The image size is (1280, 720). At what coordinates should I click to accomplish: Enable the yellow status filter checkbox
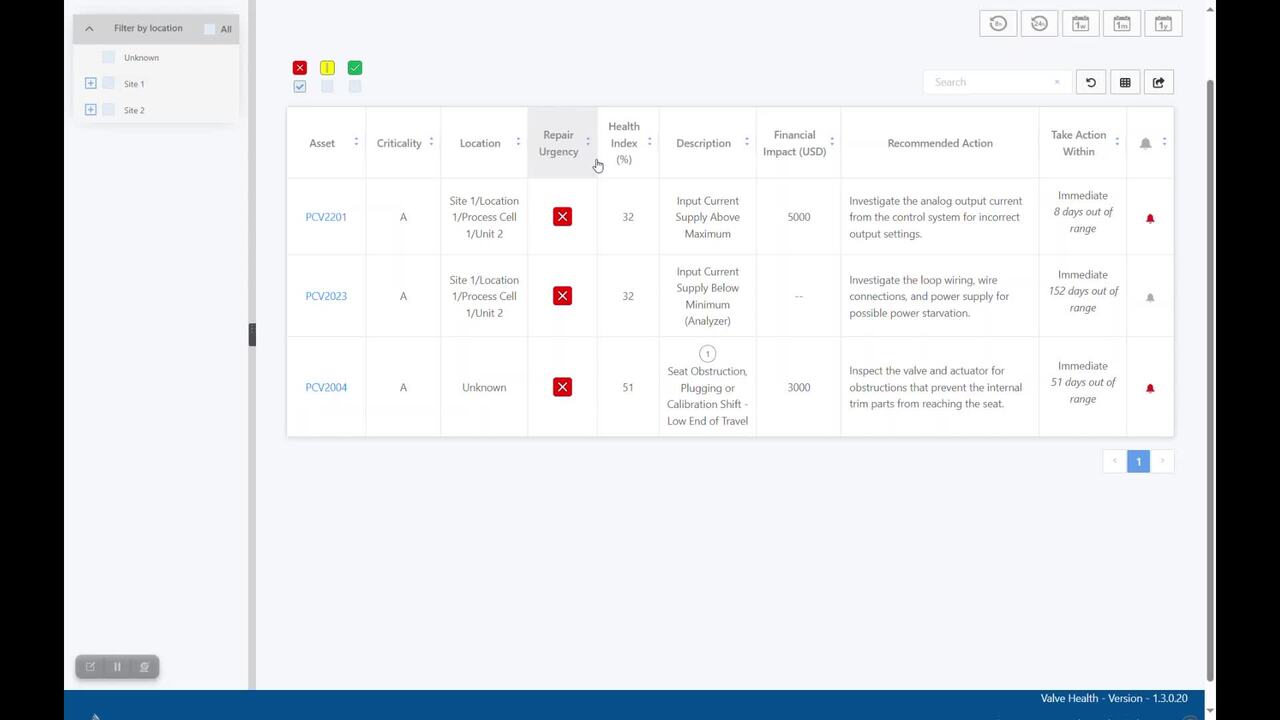point(327,86)
